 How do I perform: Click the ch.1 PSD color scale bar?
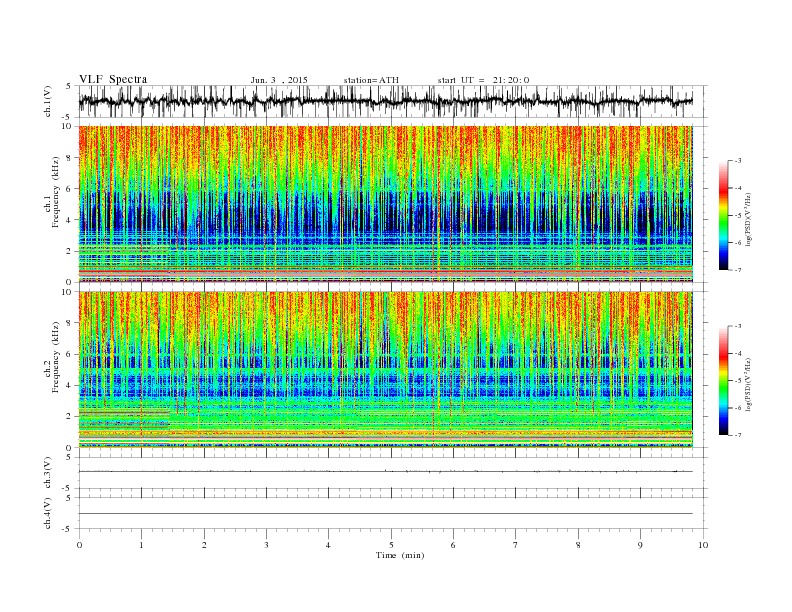(724, 215)
